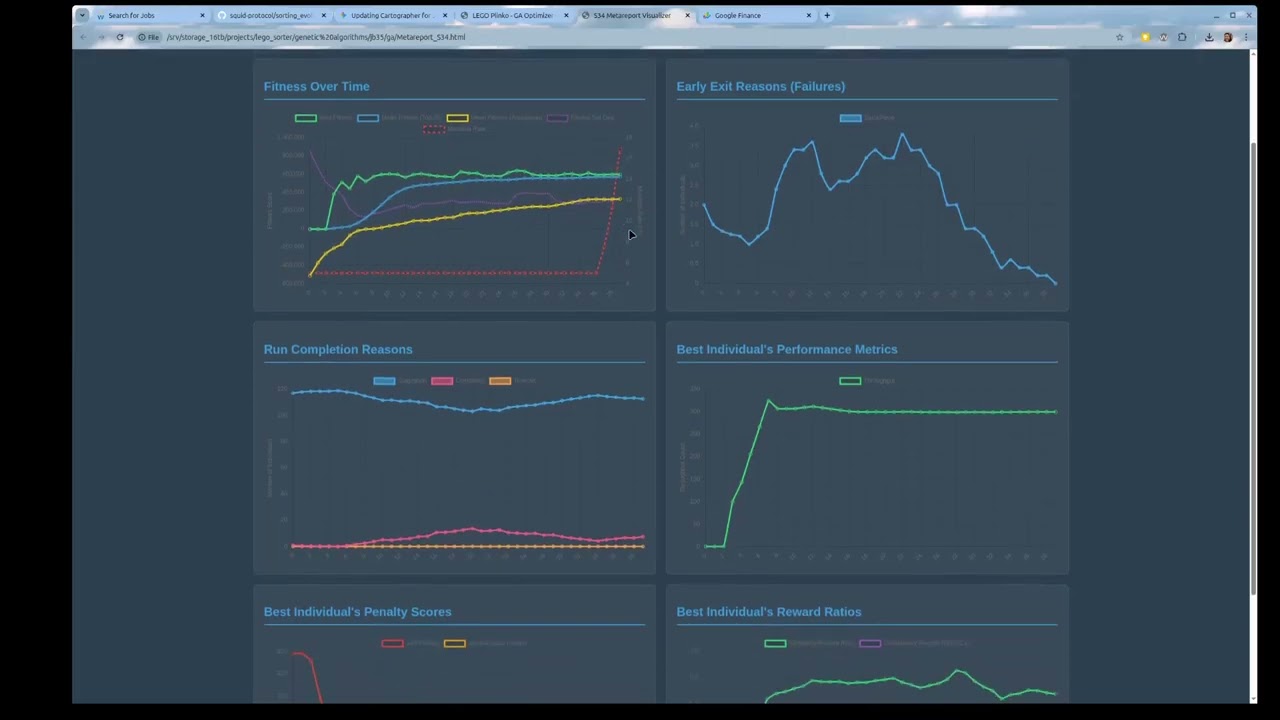
Task: Click the Early Exit Reasons (Failures) heading
Action: click(760, 86)
